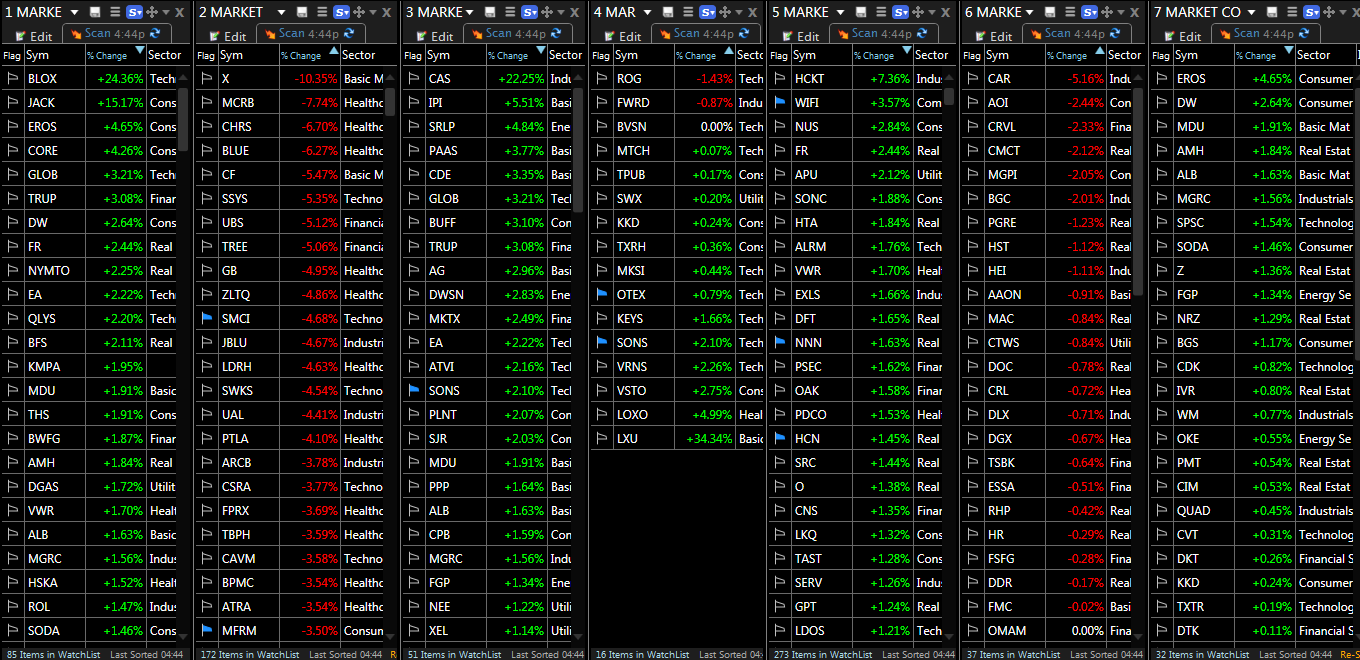Click the move-arrows icon in panel 5
1360x660 pixels.
916,12
